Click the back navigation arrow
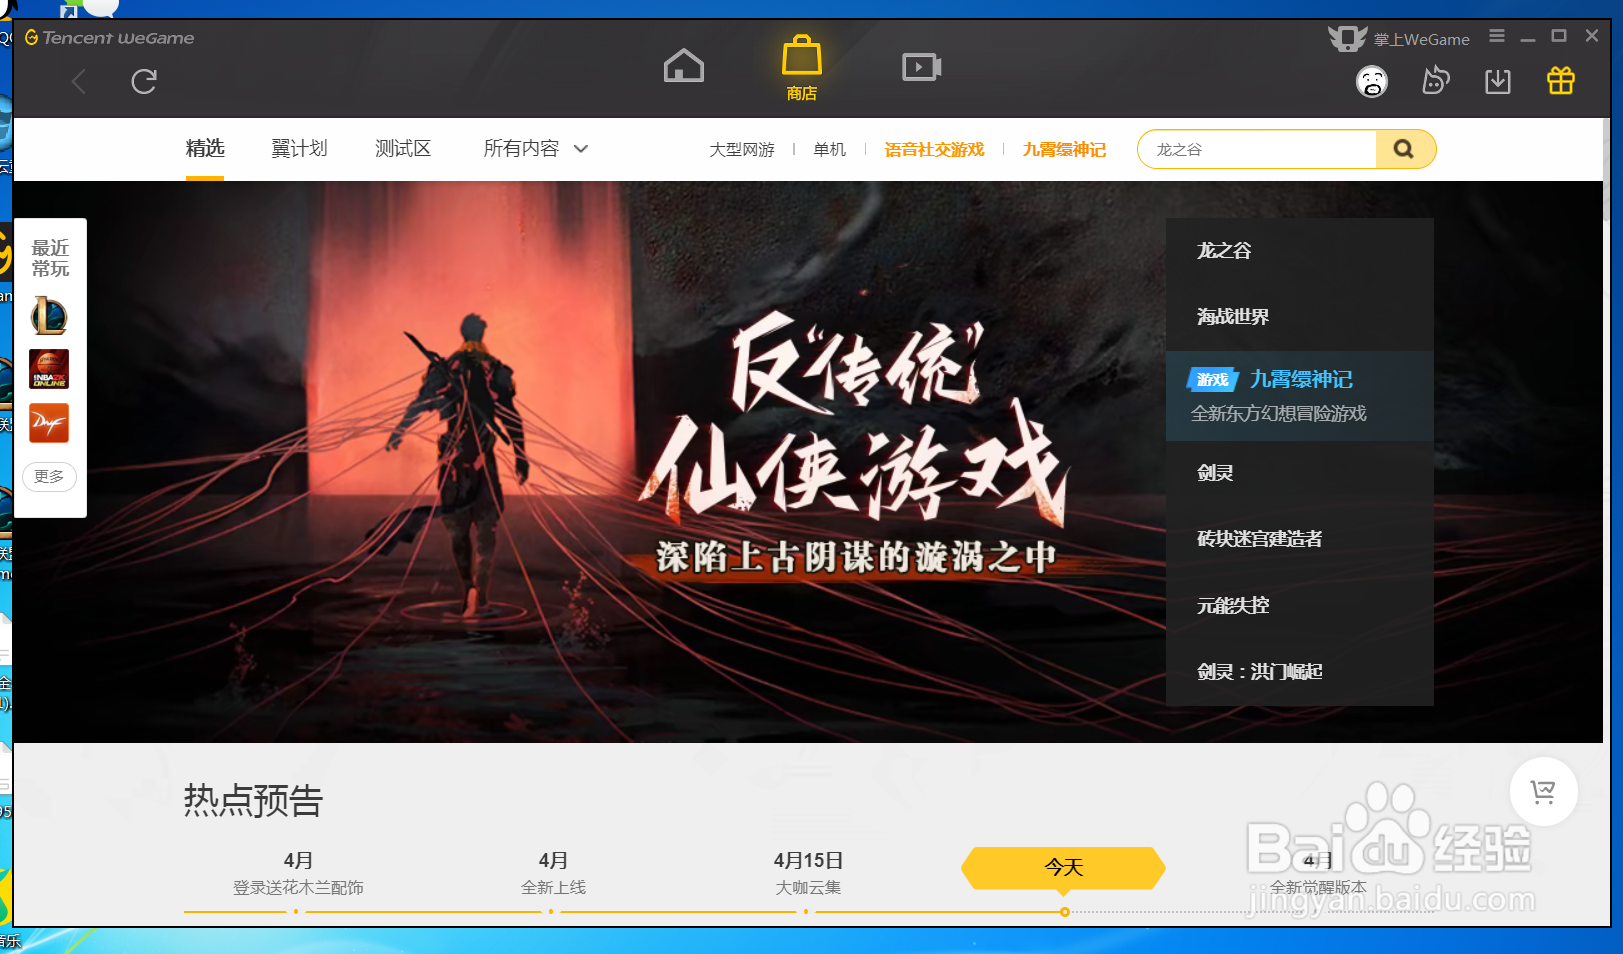1623x954 pixels. tap(79, 81)
